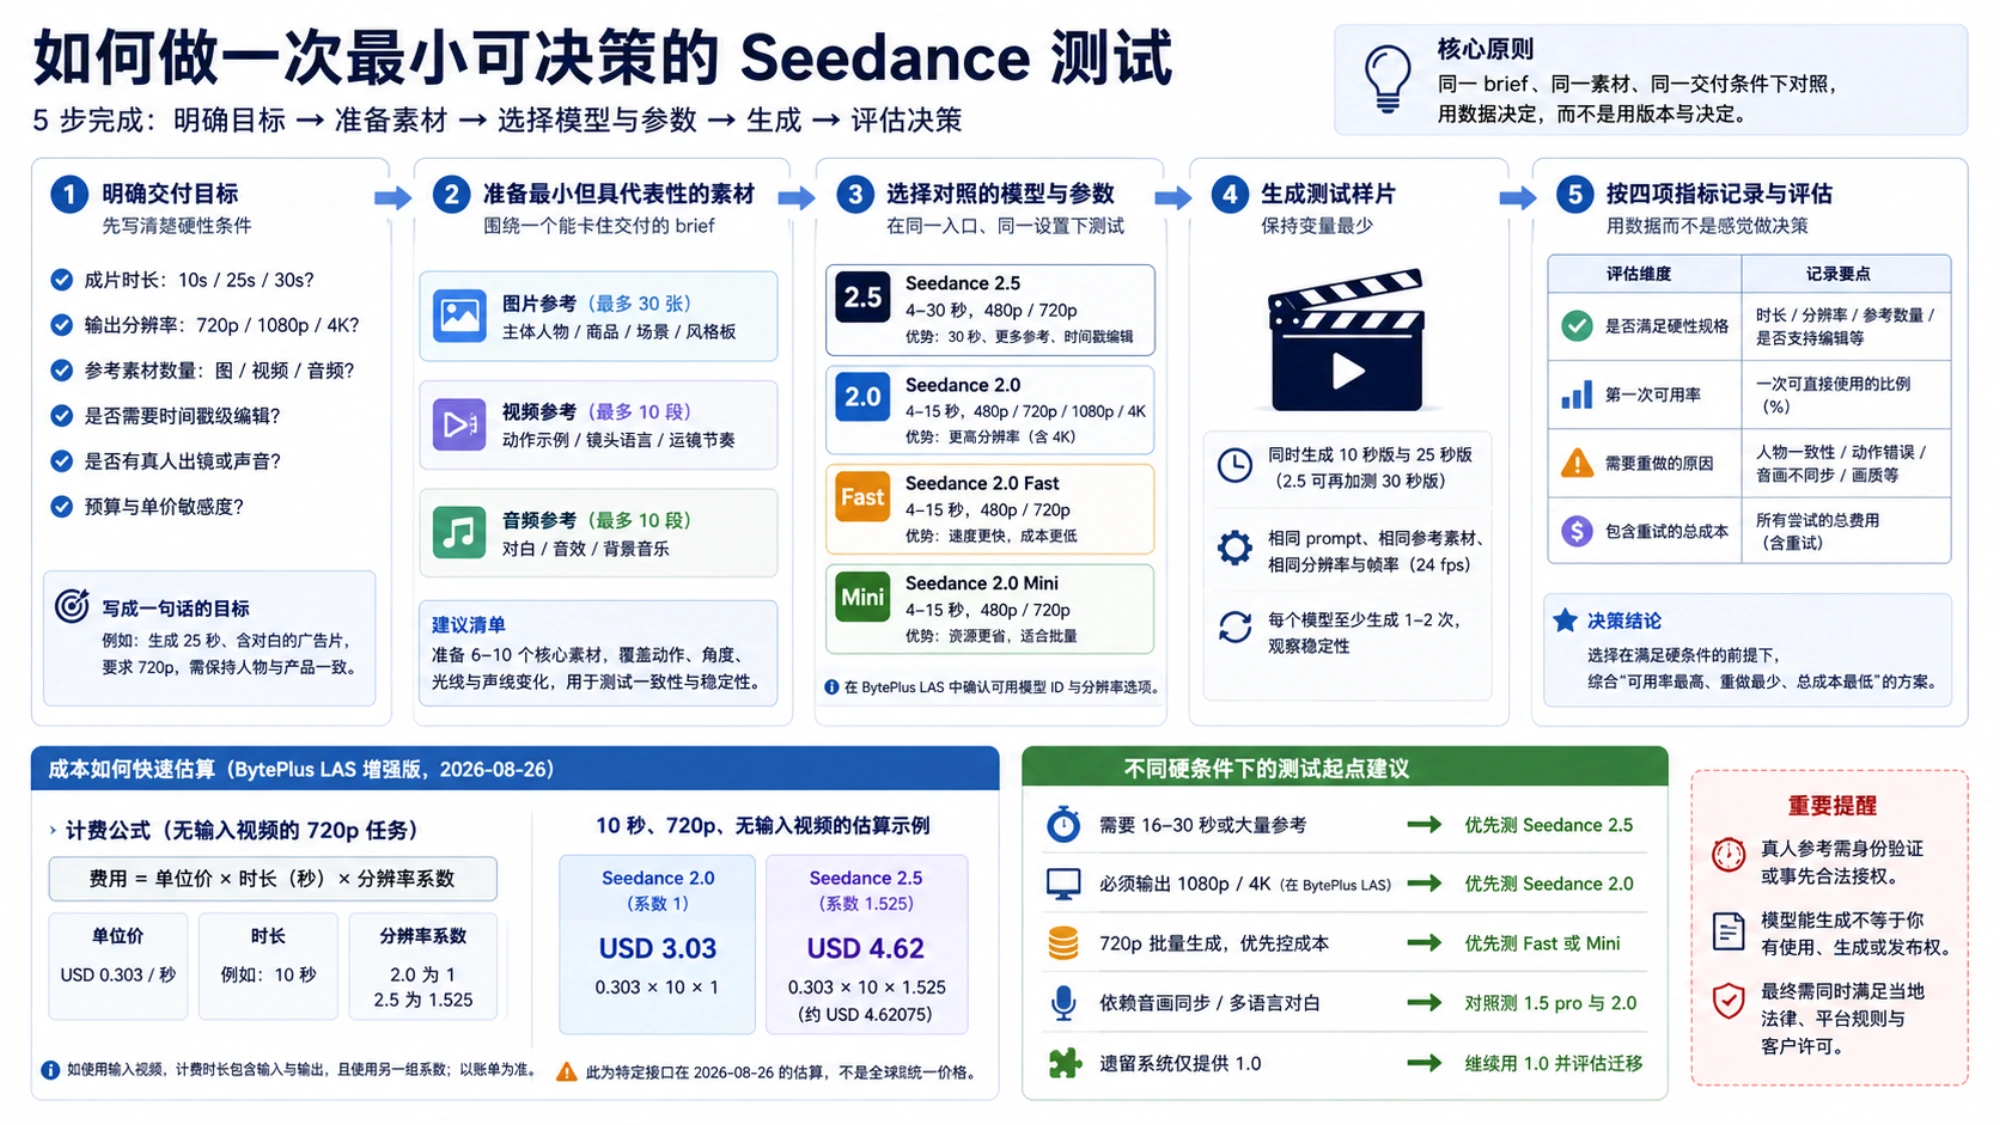Click the gear icon beside 相同 prompt
Screen dimensions: 2000x1125
coord(1235,548)
